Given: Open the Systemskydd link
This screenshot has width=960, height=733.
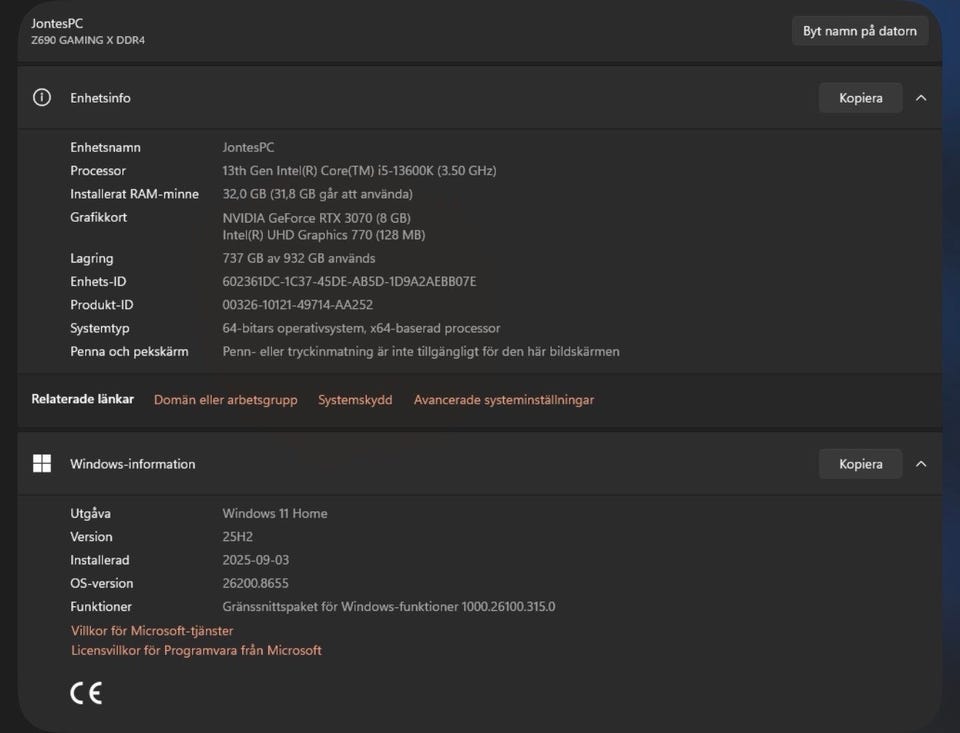Looking at the screenshot, I should coord(355,400).
